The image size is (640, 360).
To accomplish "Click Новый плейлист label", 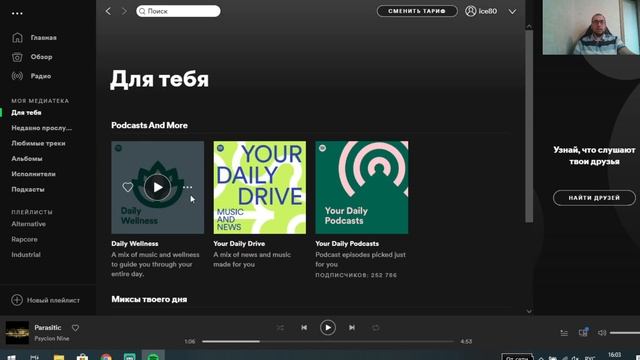I will [x=53, y=300].
